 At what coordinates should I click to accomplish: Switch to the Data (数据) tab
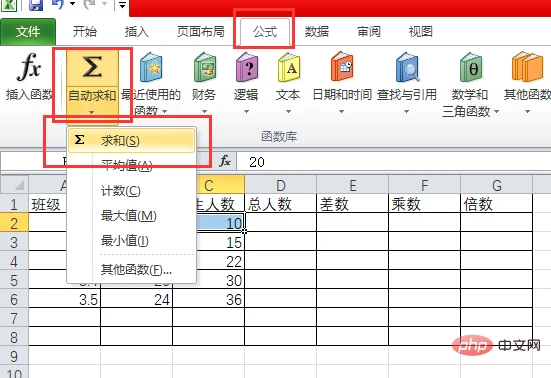tap(317, 32)
